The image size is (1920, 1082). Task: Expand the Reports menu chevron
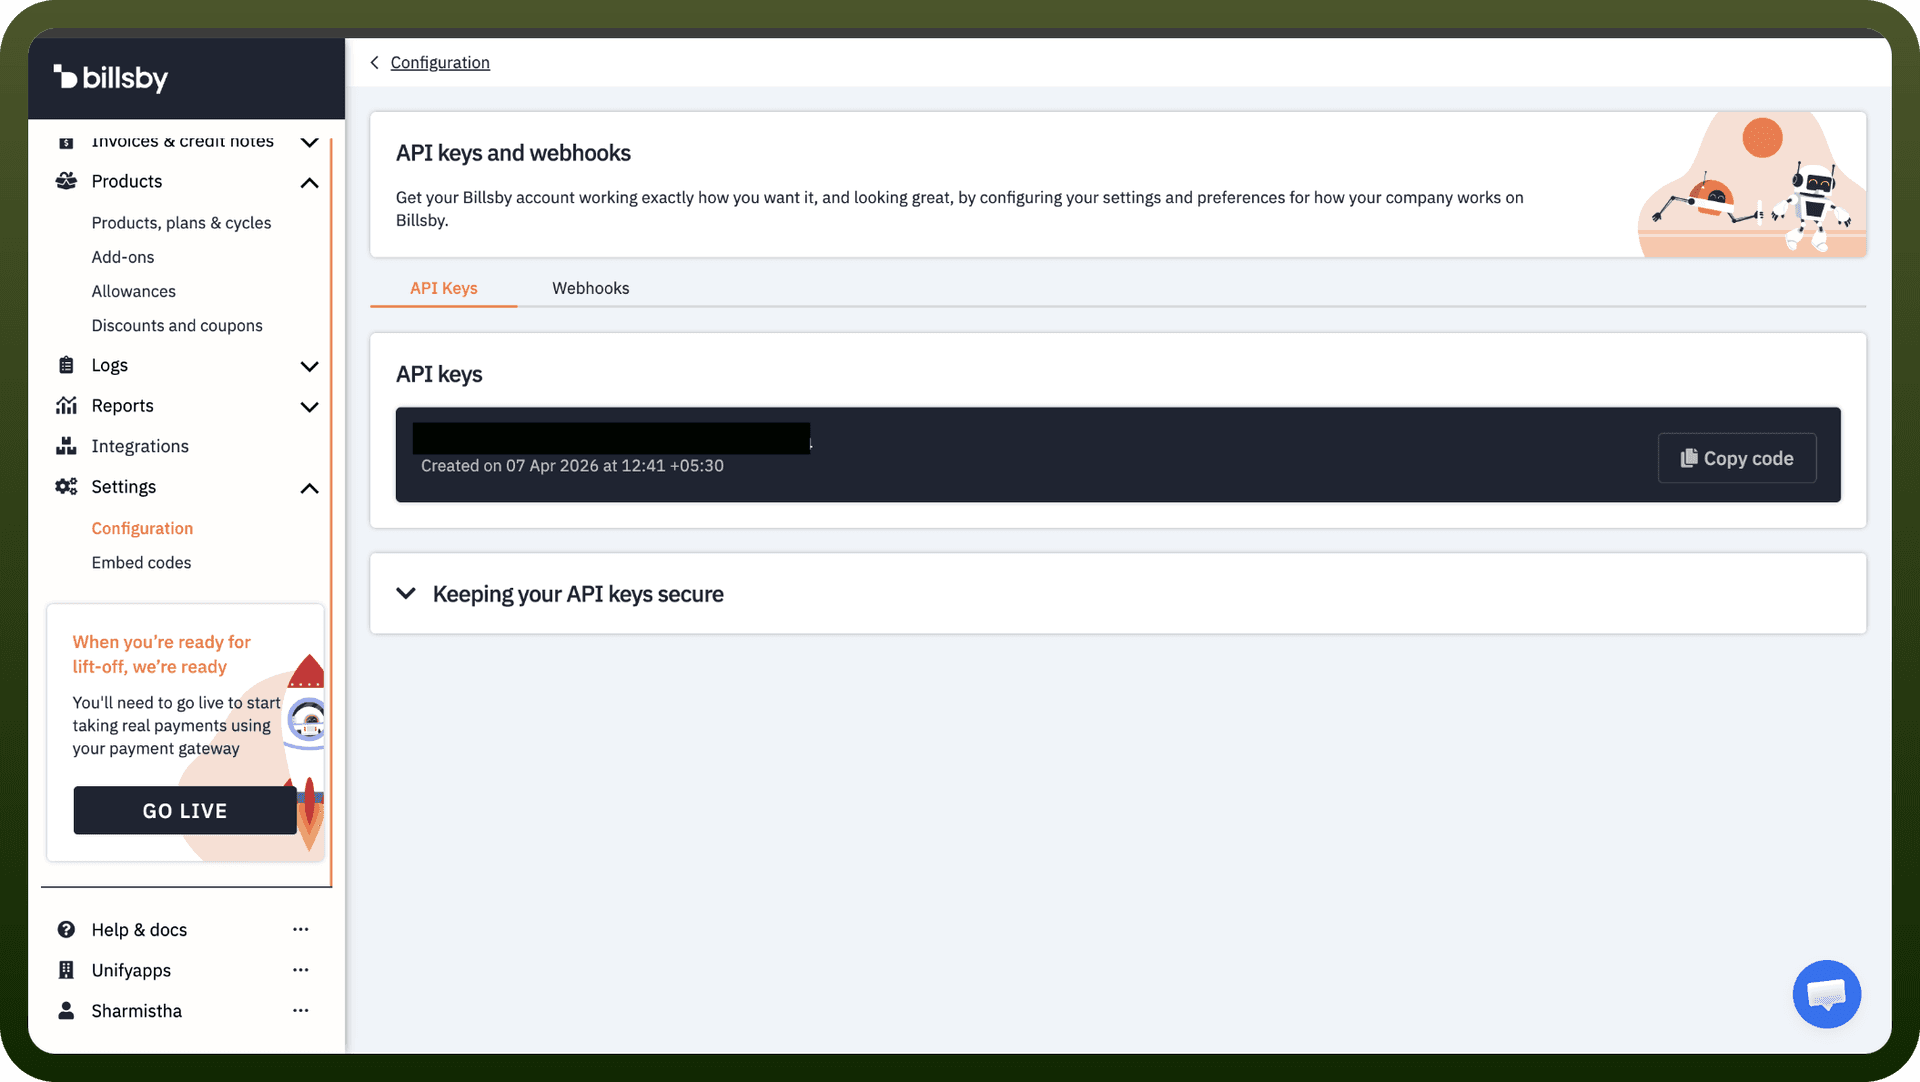click(310, 407)
